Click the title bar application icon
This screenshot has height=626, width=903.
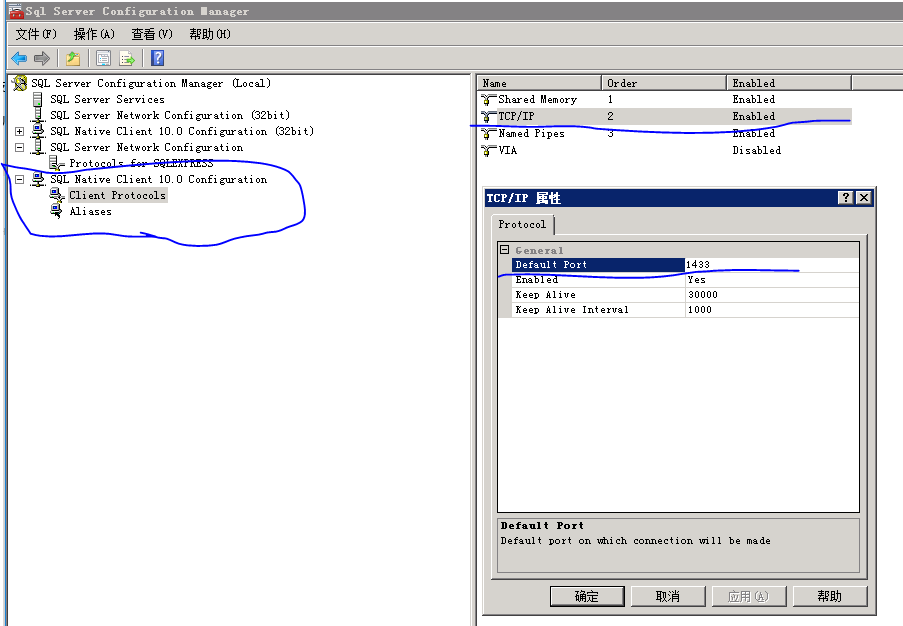point(16,11)
